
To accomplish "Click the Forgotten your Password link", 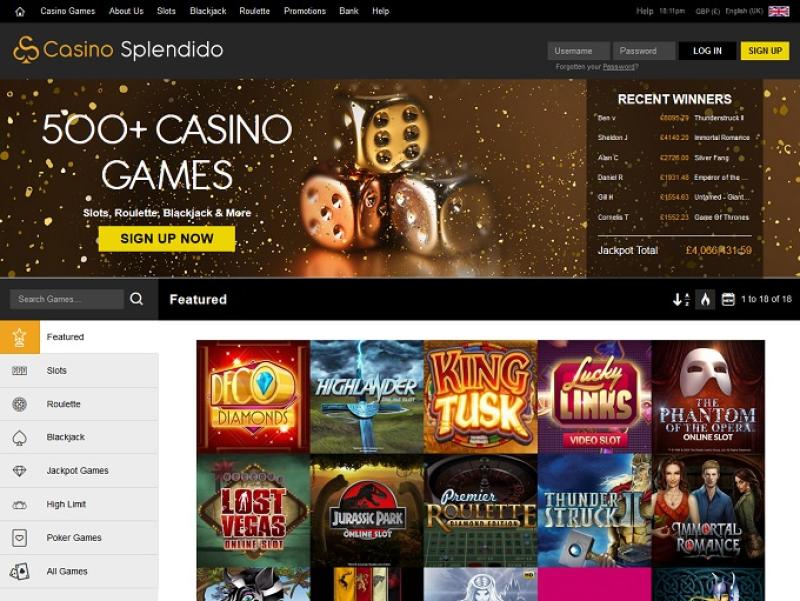I will point(597,67).
